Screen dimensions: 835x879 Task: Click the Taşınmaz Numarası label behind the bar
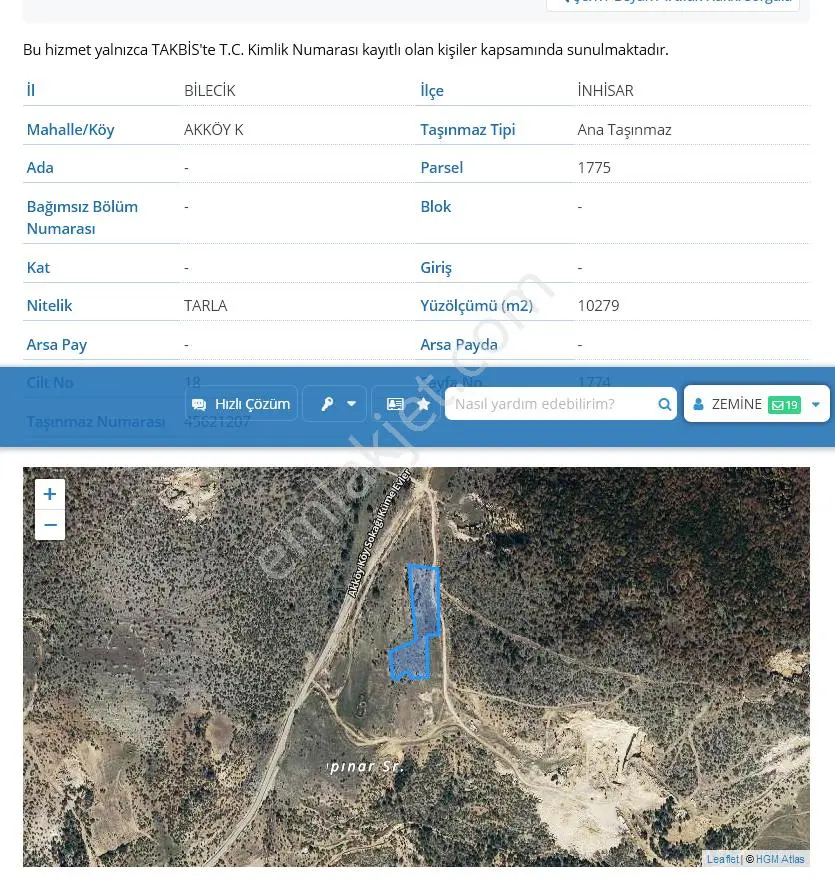[x=96, y=422]
